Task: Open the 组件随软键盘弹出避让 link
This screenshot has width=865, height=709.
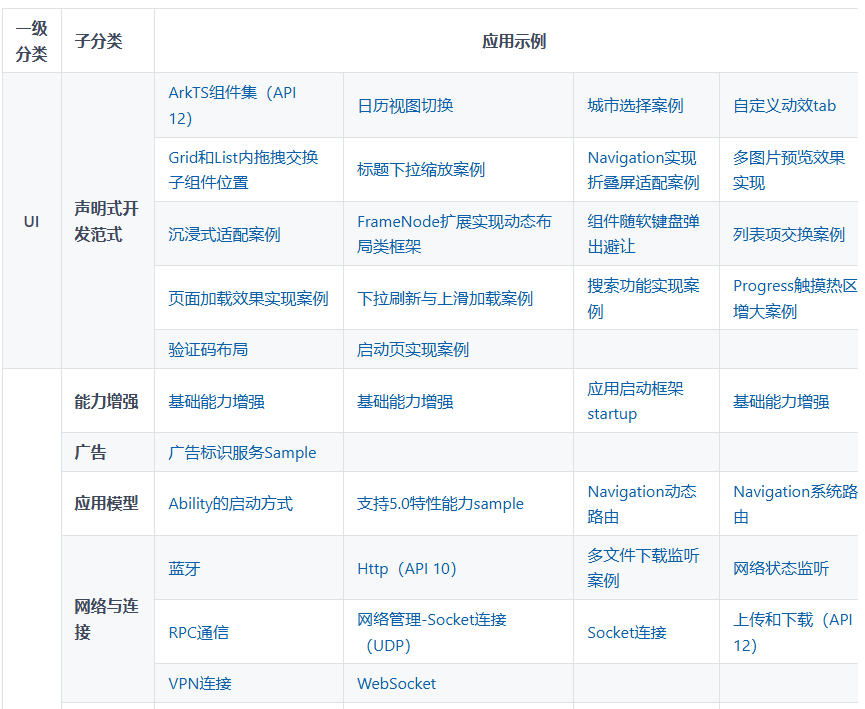Action: click(643, 234)
